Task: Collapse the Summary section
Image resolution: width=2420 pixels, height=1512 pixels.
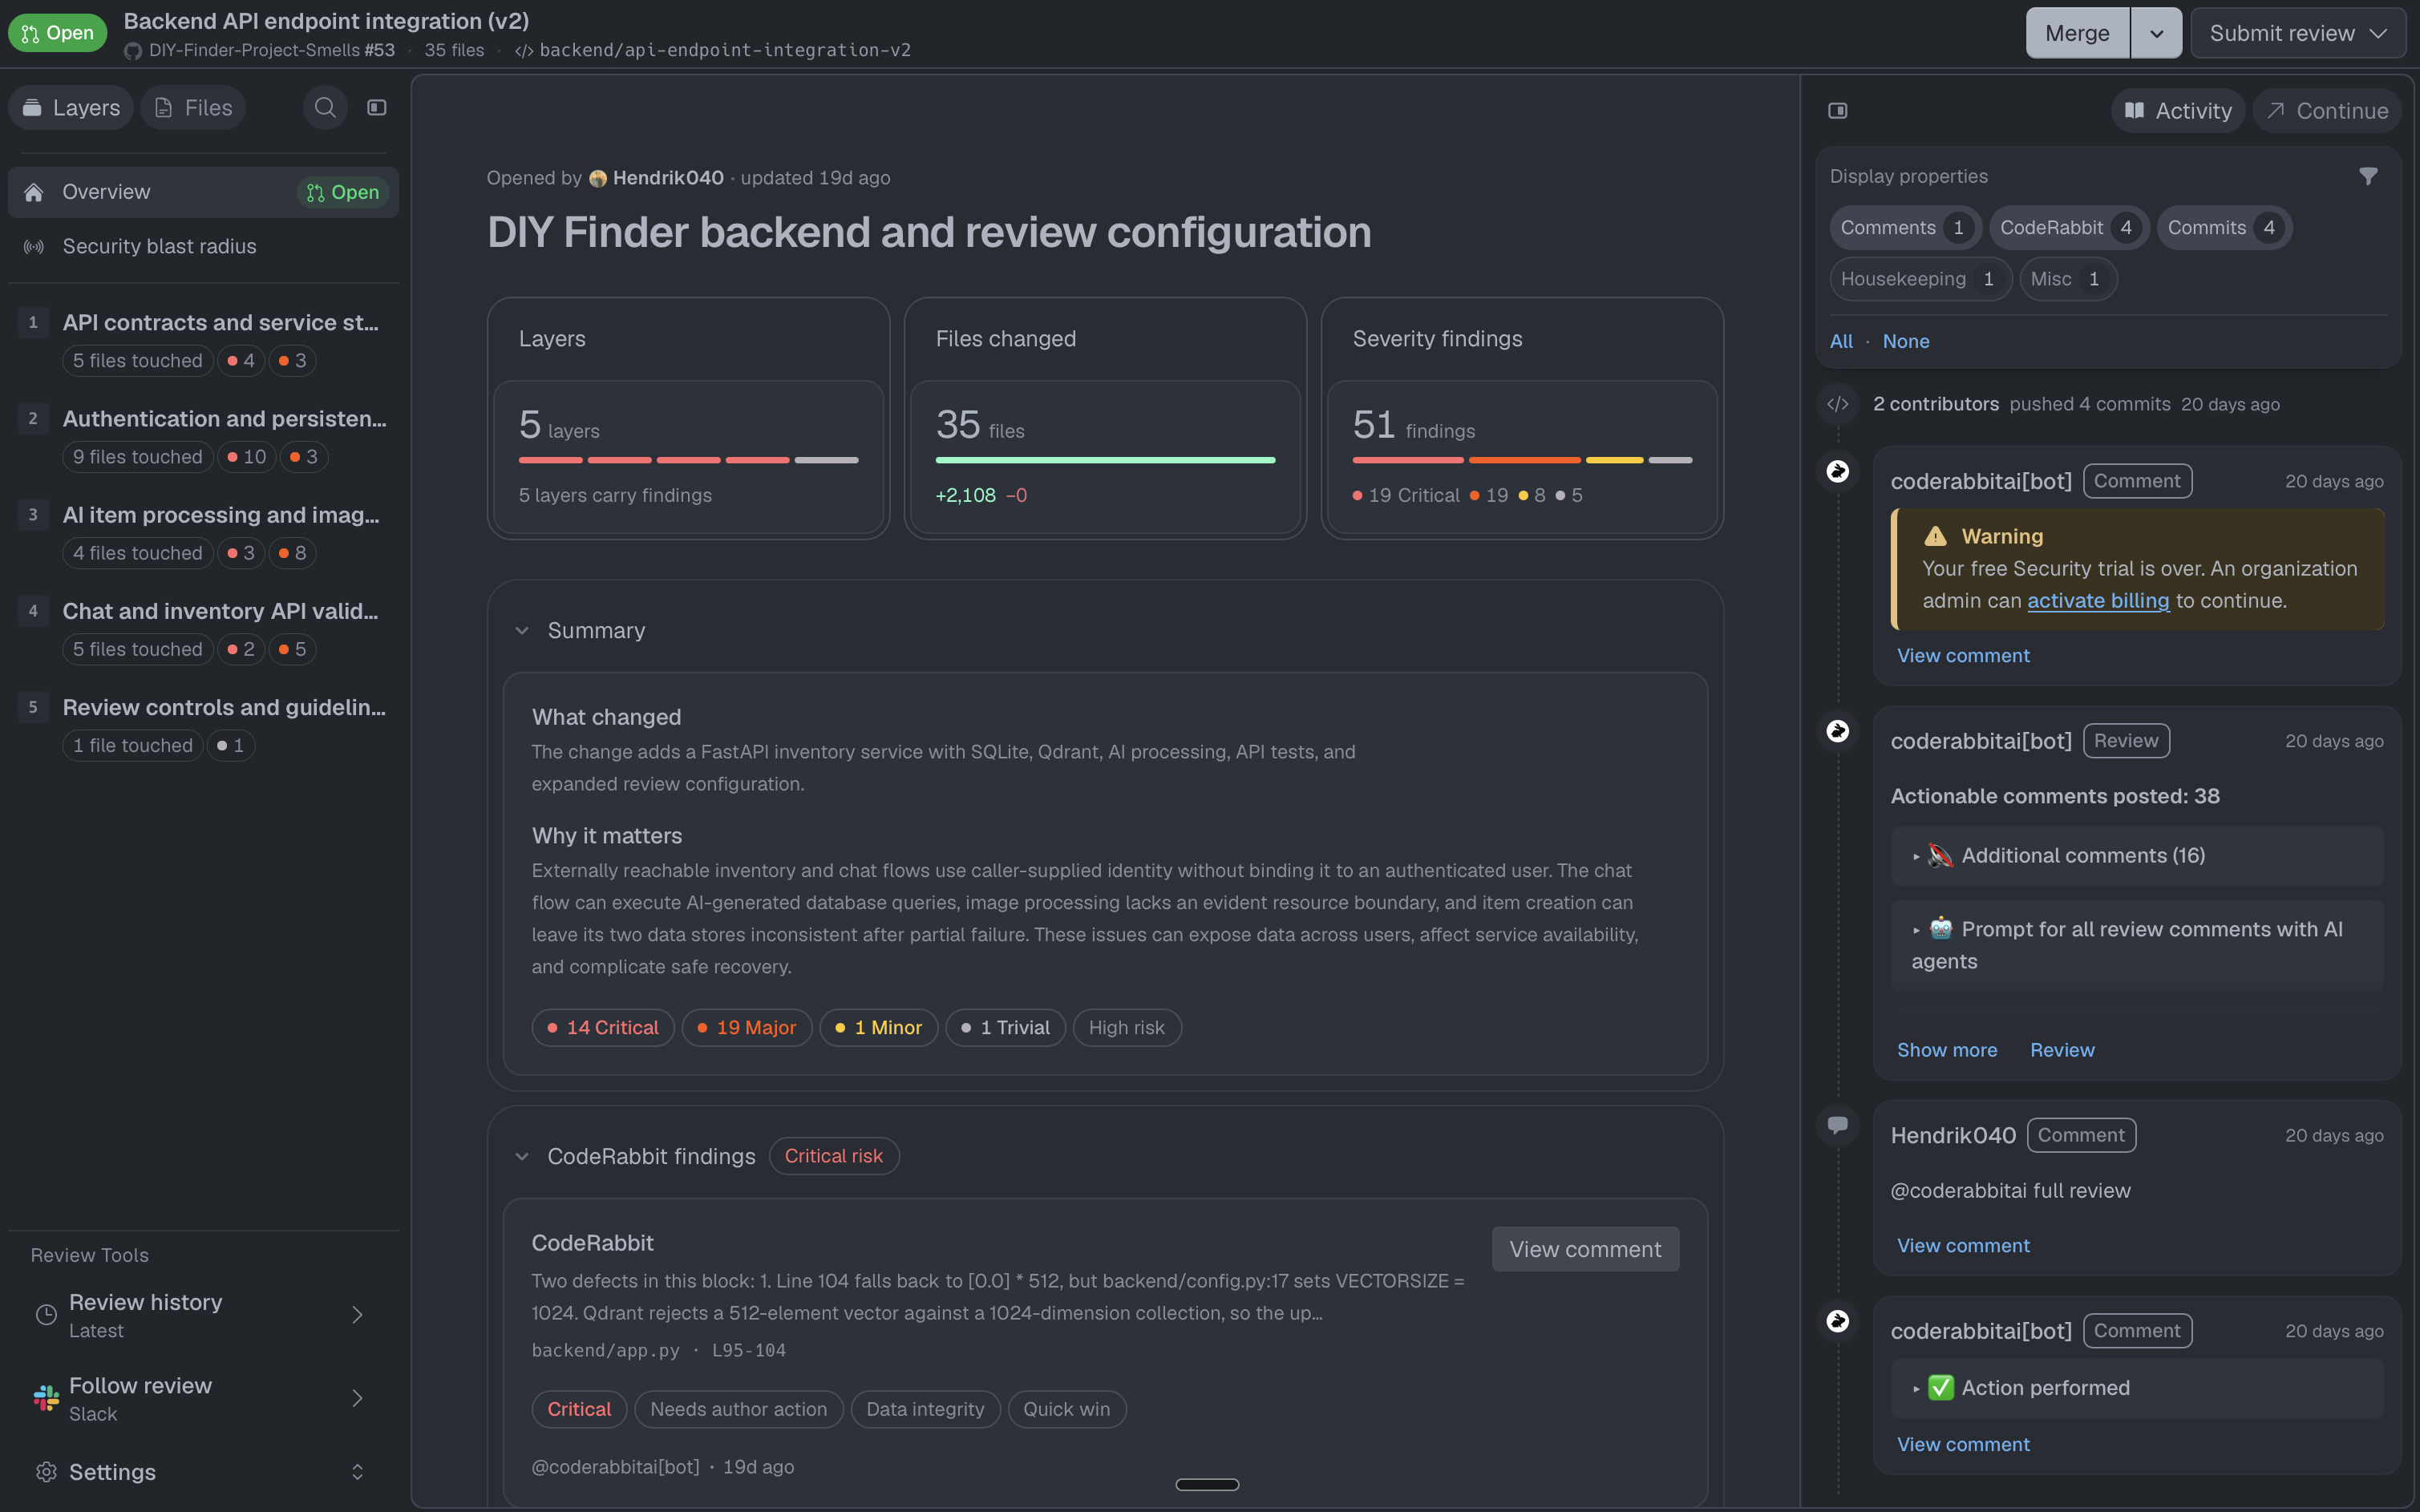Action: 522,631
